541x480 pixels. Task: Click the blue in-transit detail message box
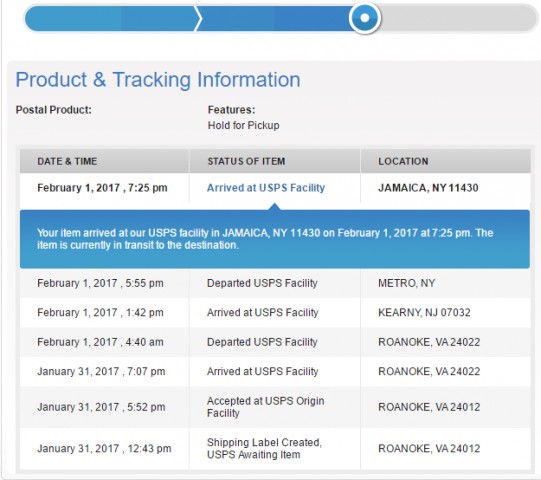(x=275, y=239)
